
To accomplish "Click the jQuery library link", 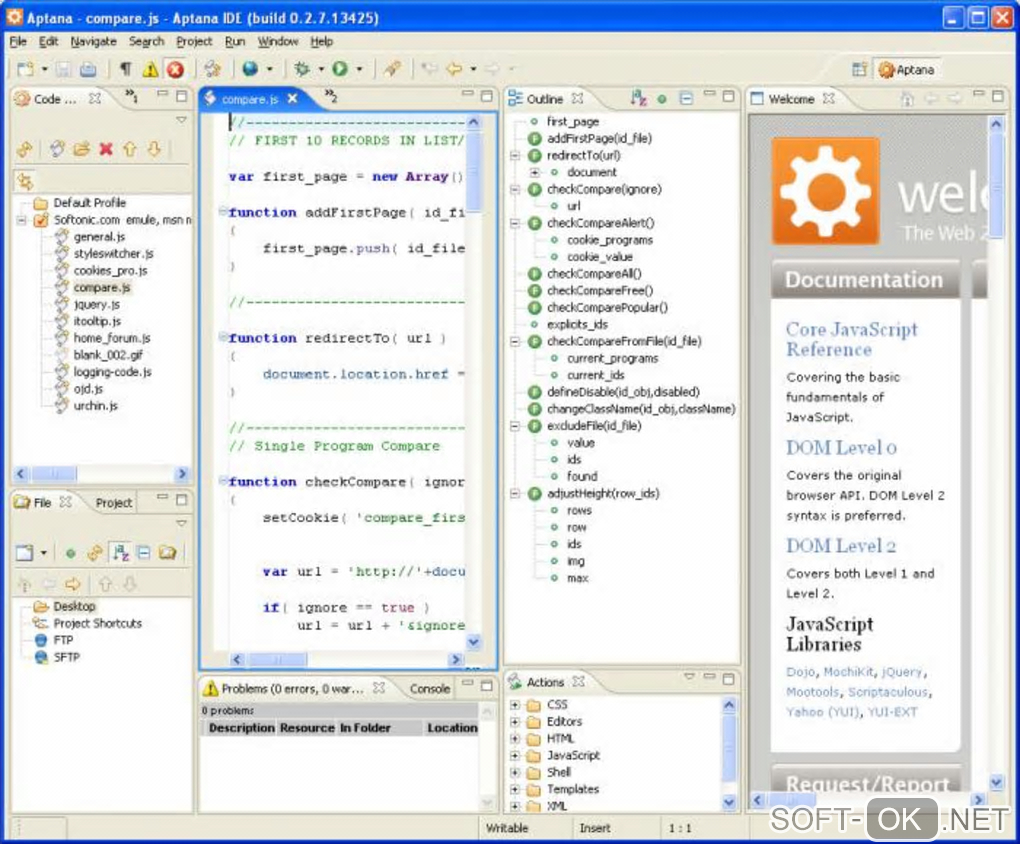I will [x=903, y=672].
